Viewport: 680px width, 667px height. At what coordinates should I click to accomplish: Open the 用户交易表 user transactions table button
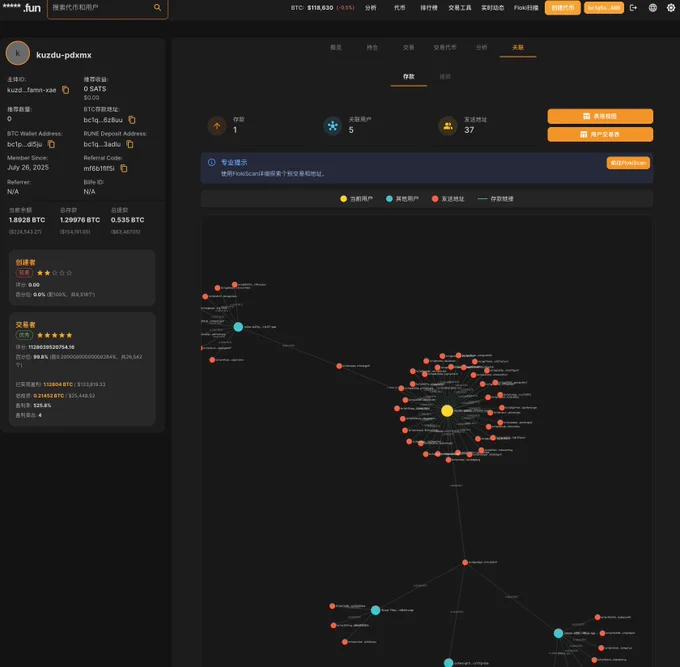[x=600, y=134]
